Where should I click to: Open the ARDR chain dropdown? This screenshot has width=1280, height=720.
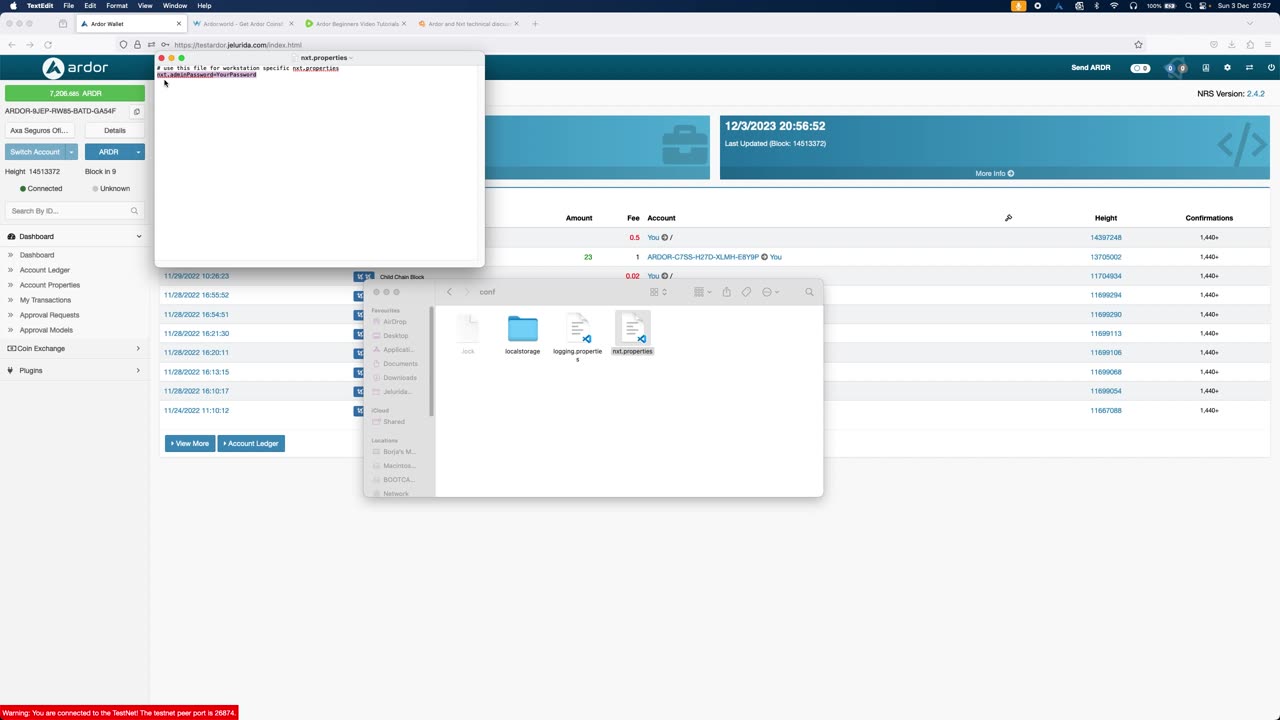click(138, 152)
